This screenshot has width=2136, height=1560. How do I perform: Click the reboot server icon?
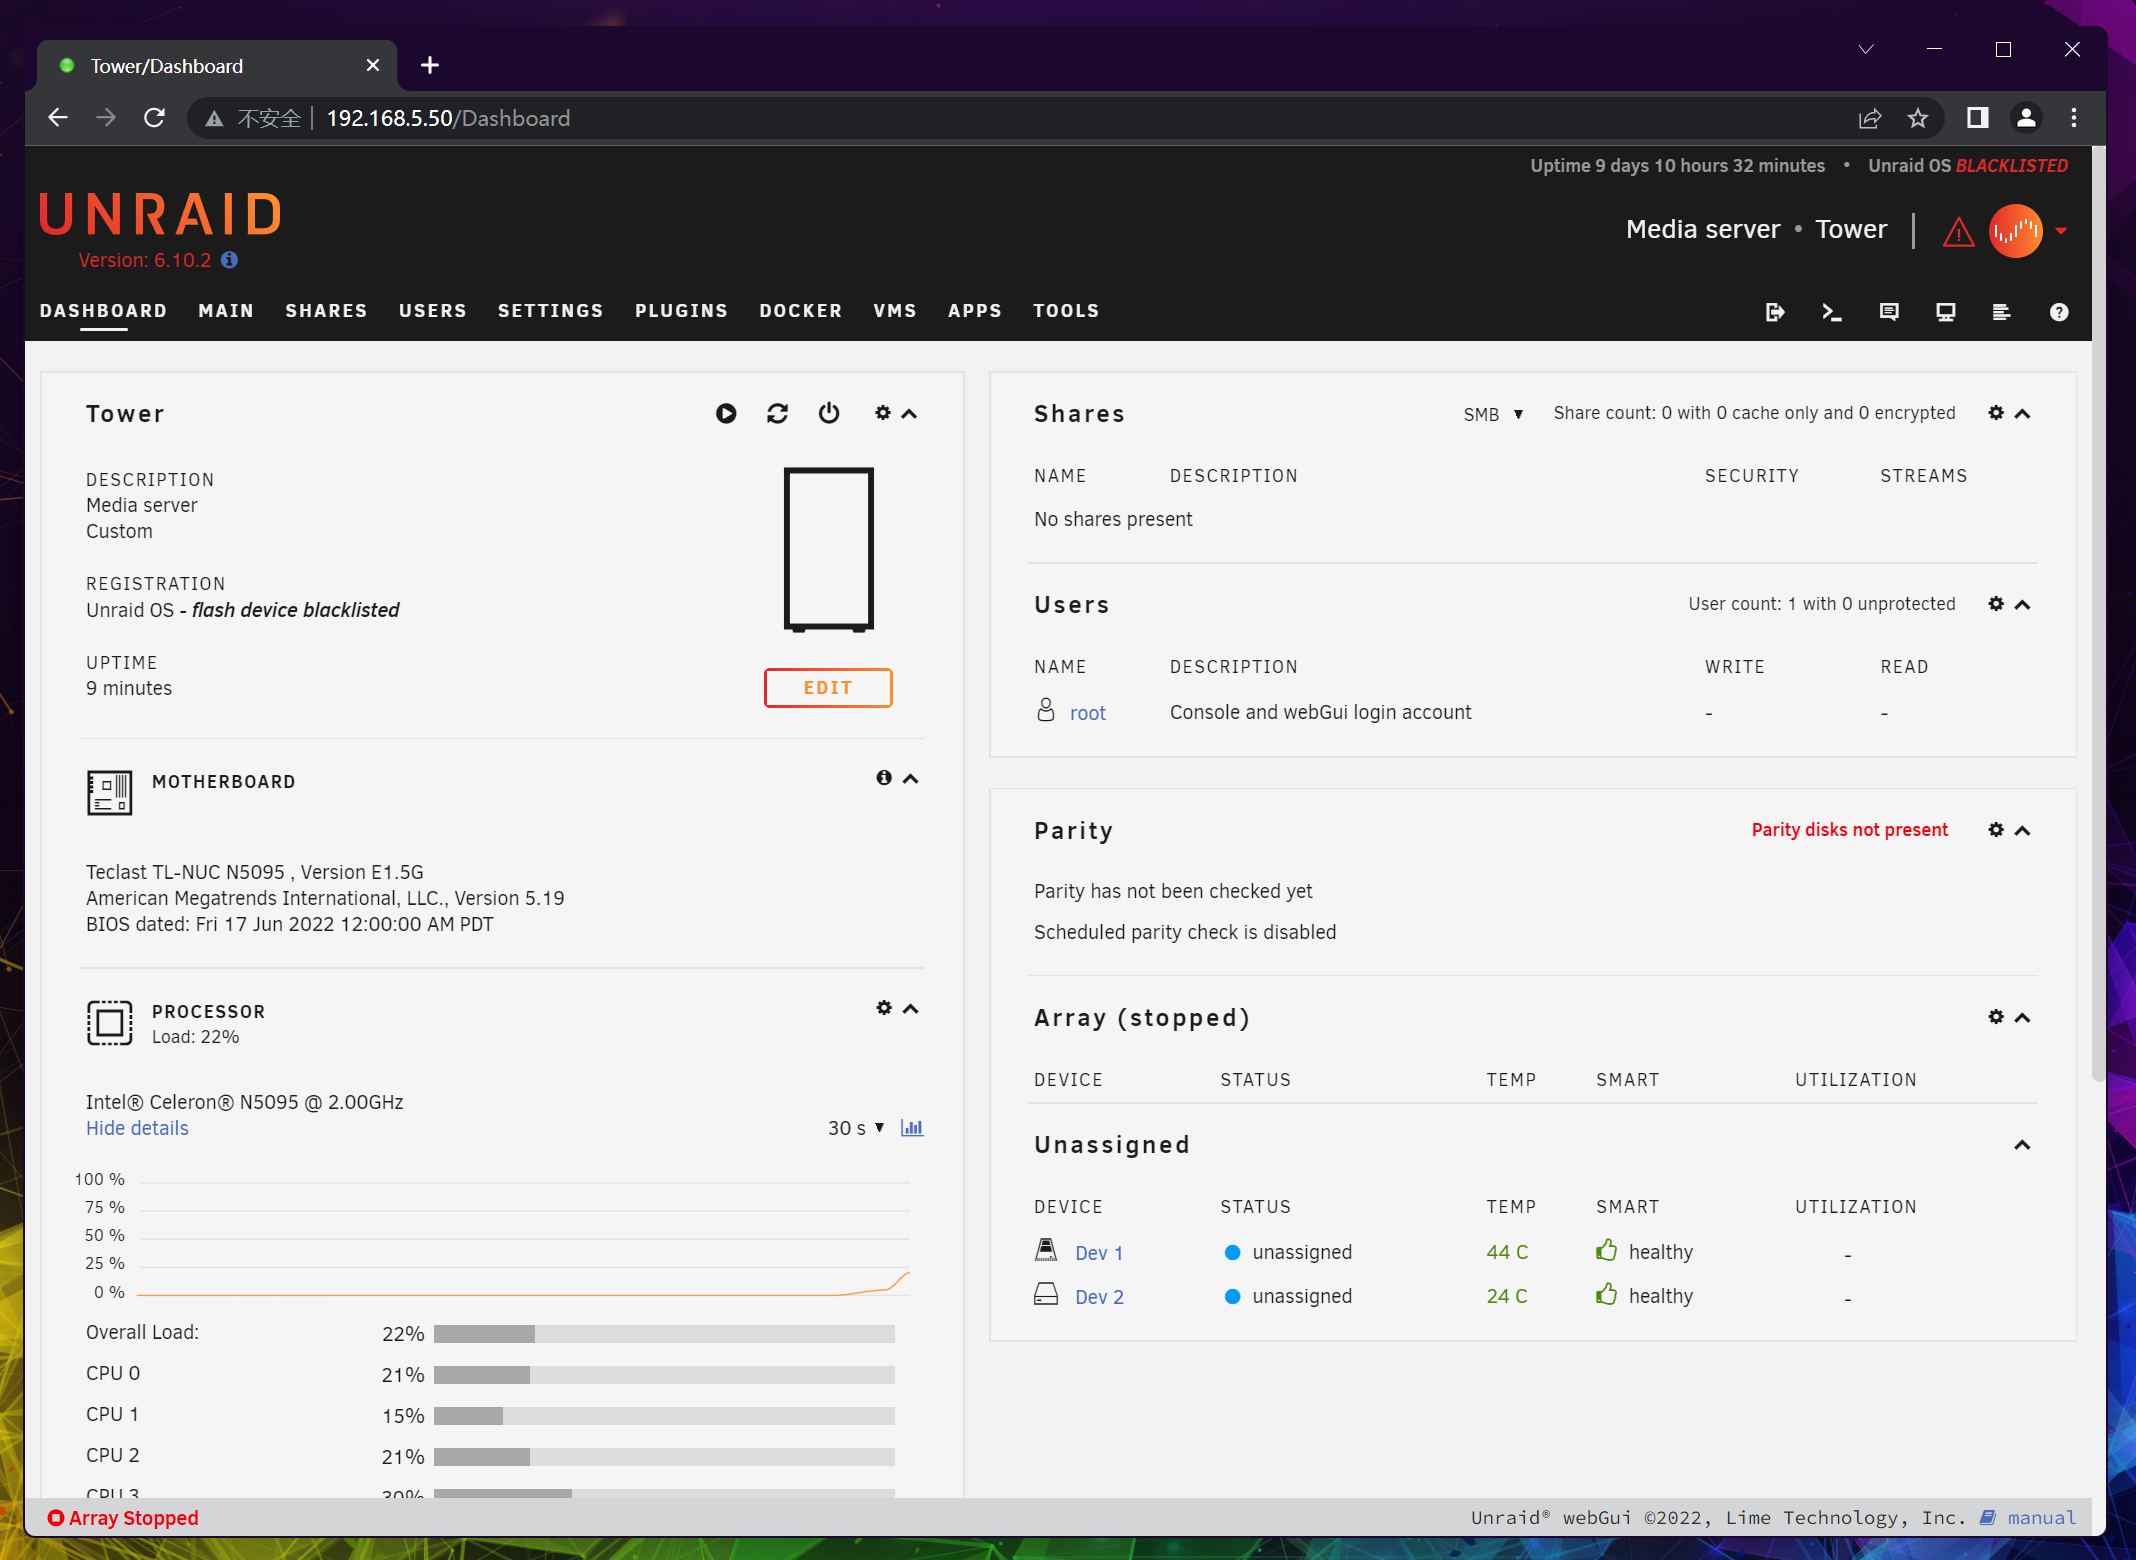[777, 413]
